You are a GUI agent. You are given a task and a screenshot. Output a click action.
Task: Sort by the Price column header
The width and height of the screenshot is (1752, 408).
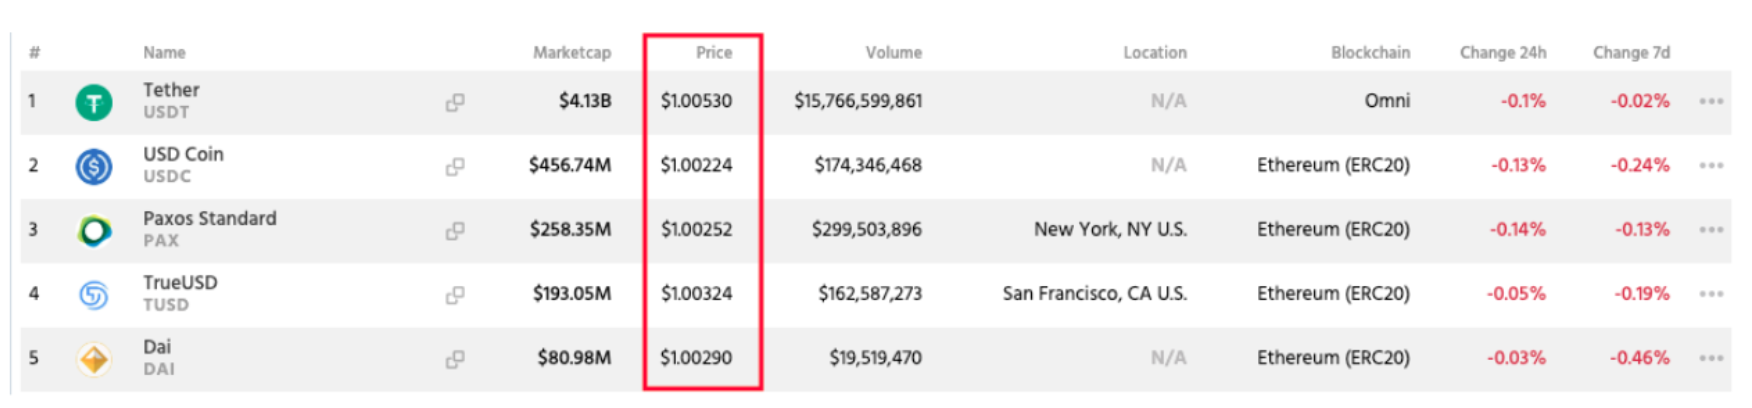point(714,53)
